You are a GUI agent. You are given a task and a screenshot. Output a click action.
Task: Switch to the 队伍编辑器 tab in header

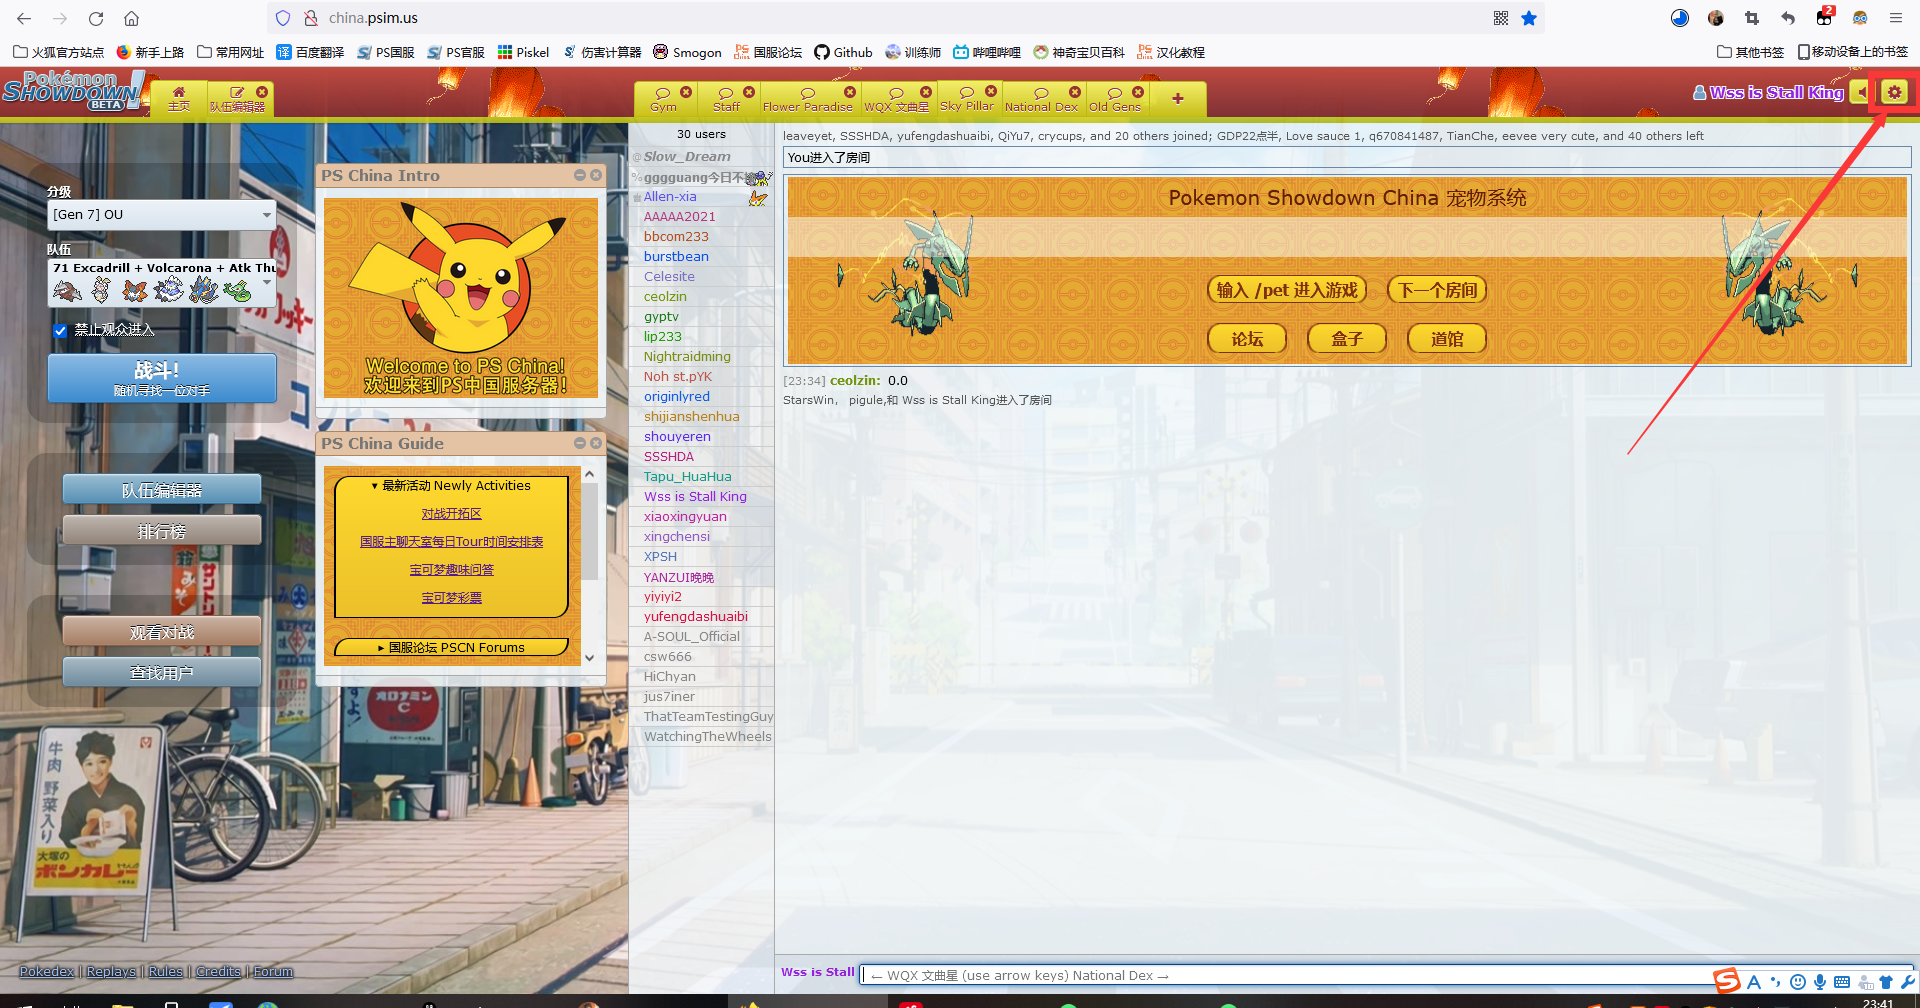(238, 98)
